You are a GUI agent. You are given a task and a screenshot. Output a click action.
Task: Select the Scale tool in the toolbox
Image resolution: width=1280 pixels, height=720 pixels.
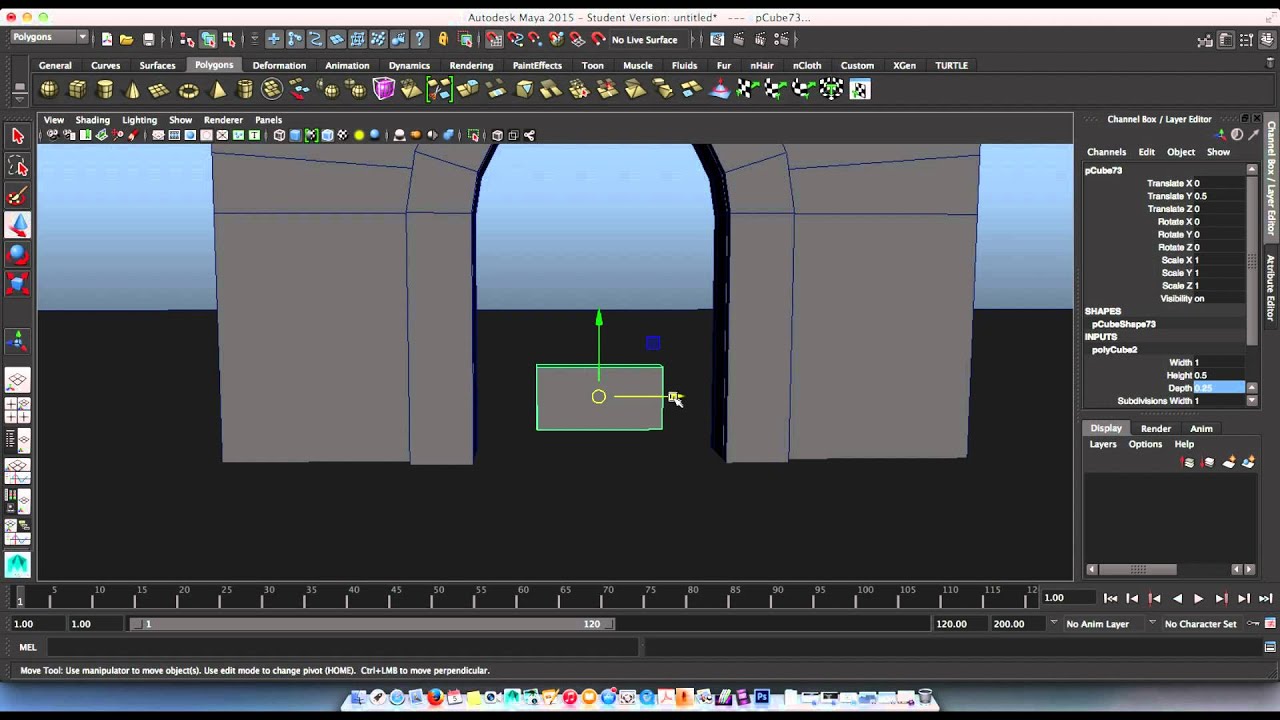coord(18,284)
